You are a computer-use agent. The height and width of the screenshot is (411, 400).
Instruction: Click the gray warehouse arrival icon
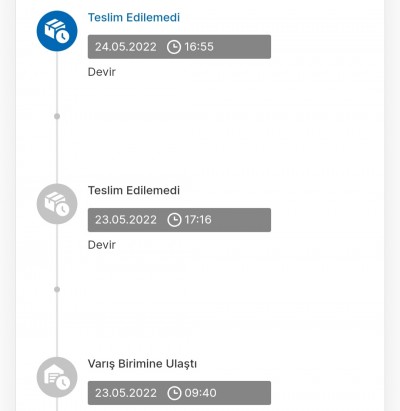[x=57, y=377]
